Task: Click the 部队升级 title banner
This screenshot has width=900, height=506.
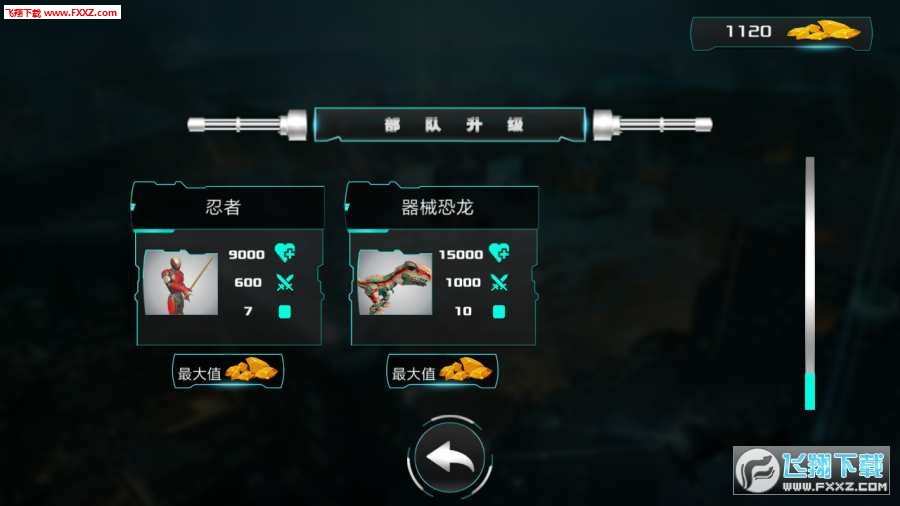Action: pyautogui.click(x=450, y=124)
